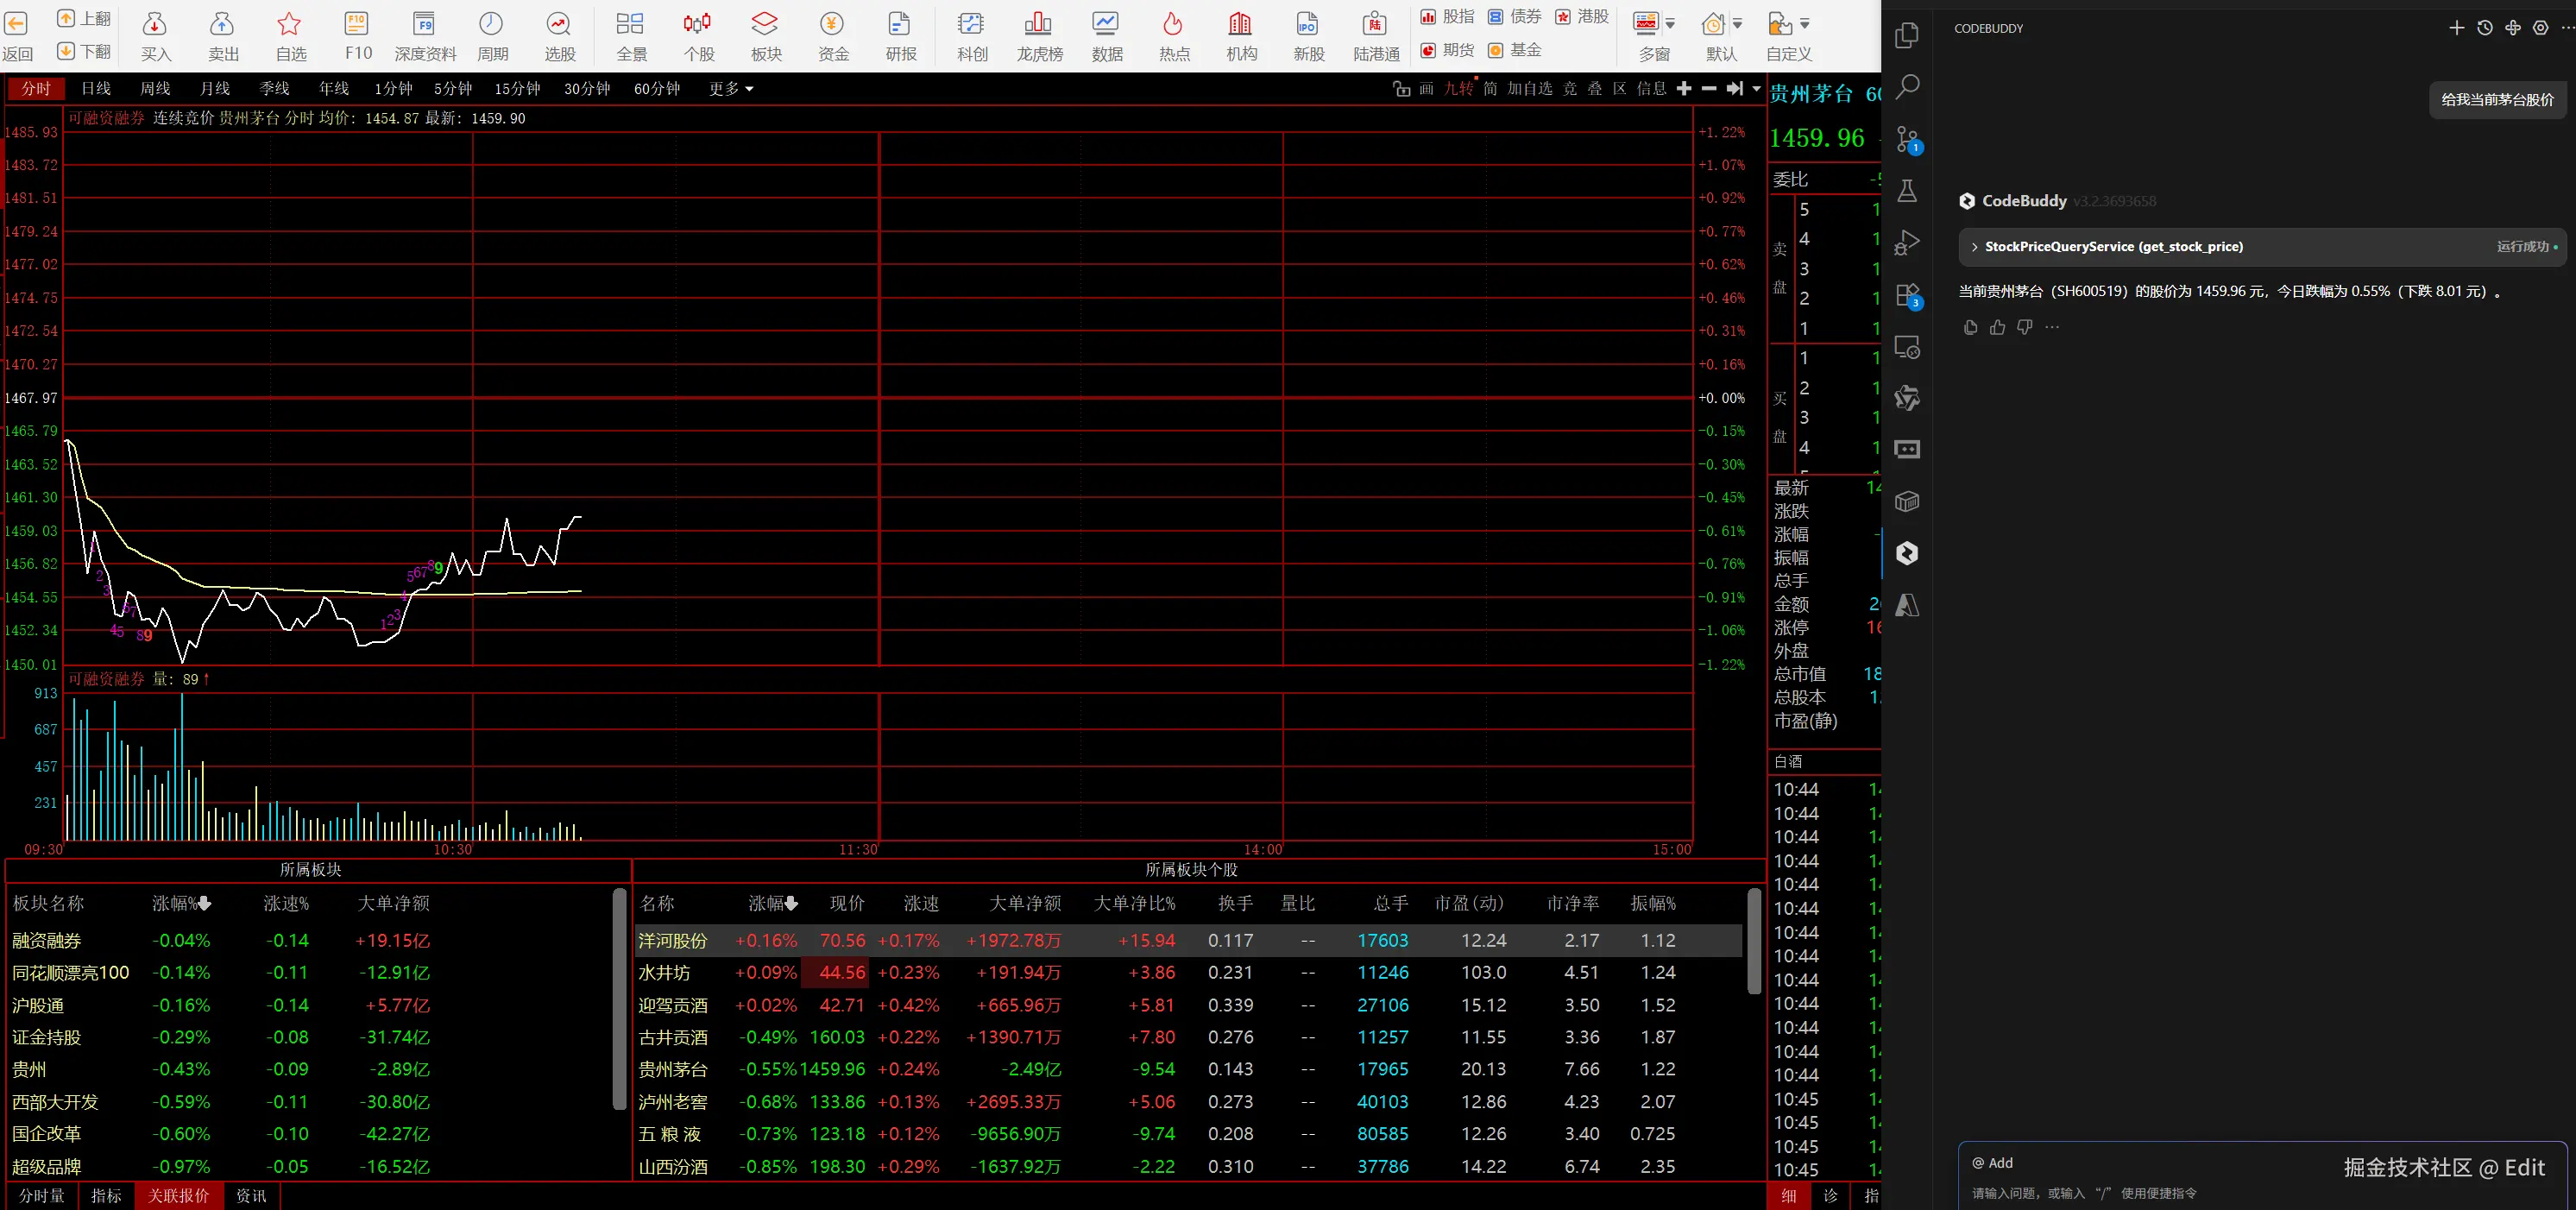2576x1210 pixels.
Task: Toggle the 九转 indicator on chart
Action: pos(1458,89)
